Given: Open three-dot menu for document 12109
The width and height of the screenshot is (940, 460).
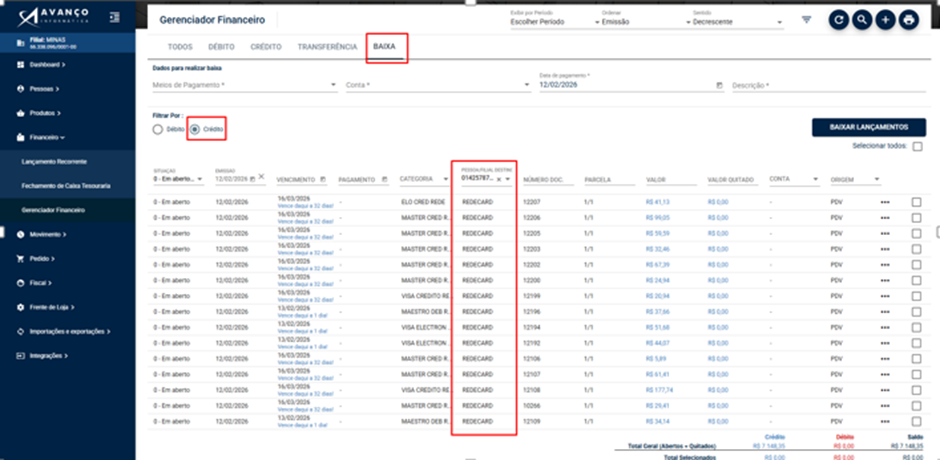Looking at the screenshot, I should [x=885, y=421].
